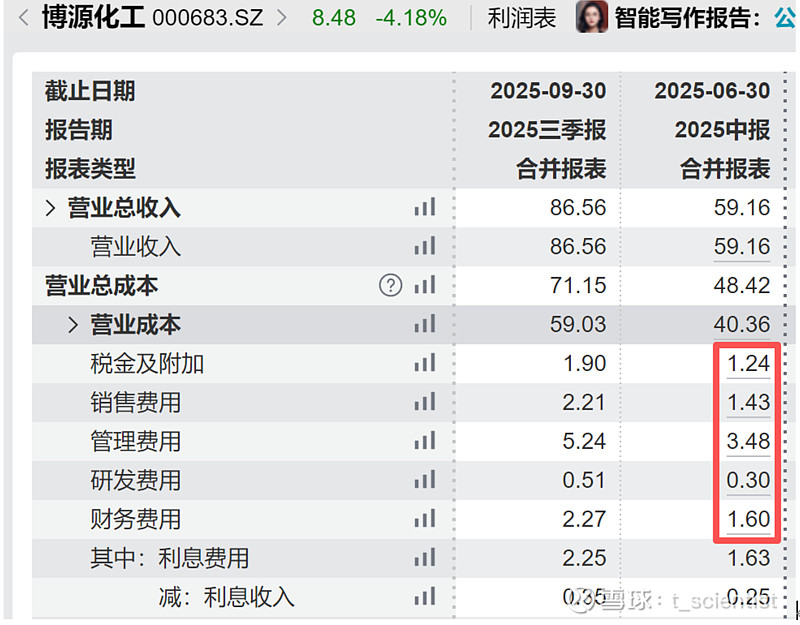Select the 管理费用 row label

tap(136, 441)
